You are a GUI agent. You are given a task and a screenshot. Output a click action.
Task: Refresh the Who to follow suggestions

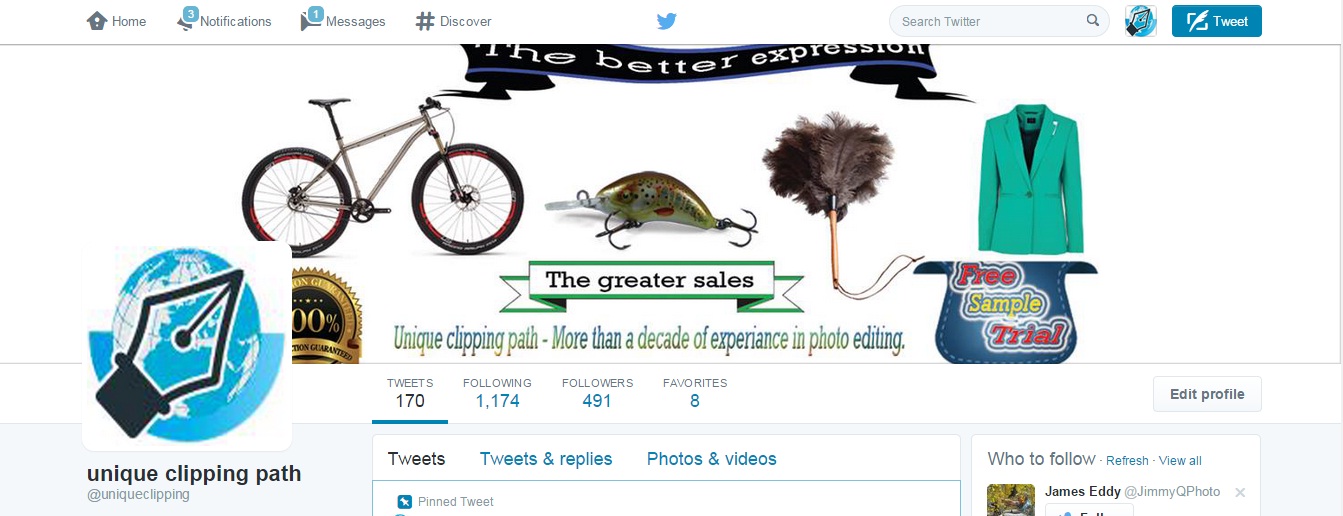pyautogui.click(x=1127, y=461)
